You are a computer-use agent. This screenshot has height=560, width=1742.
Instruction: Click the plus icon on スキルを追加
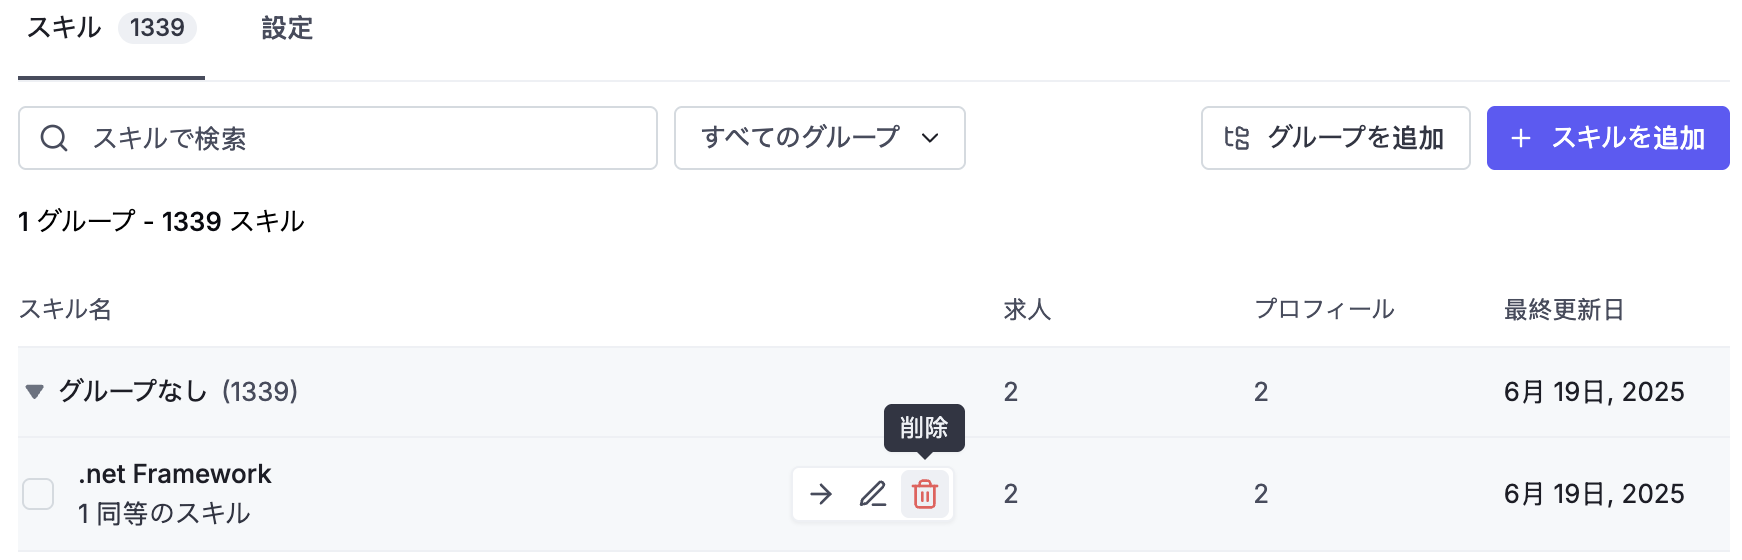click(1521, 138)
